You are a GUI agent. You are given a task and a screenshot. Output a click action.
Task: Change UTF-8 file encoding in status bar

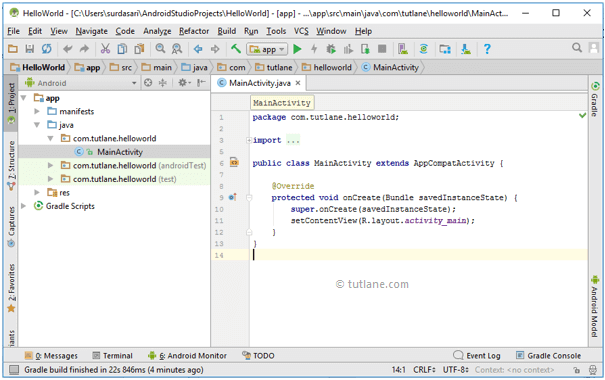456,370
